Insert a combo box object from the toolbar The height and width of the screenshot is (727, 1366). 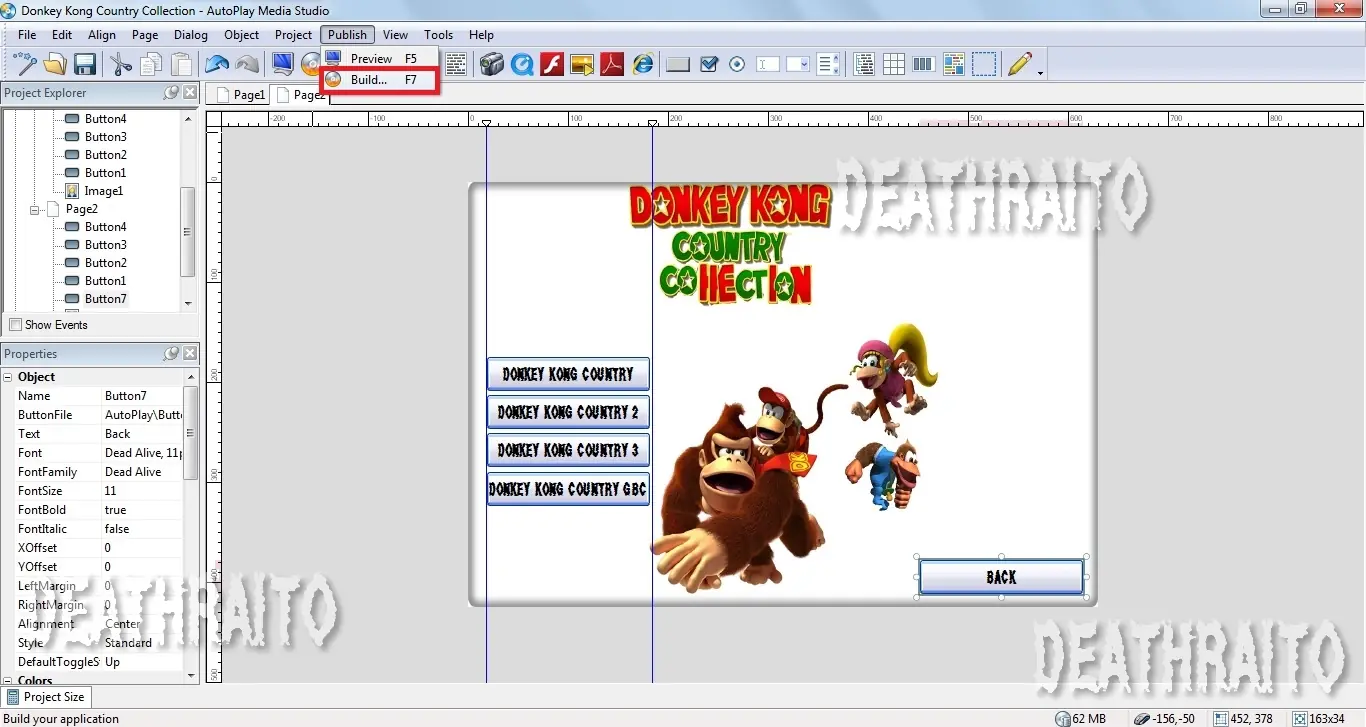(798, 65)
